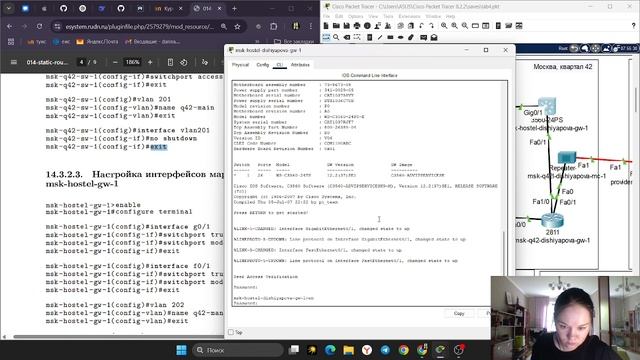Open the Extensions menu in Packet Tracer

click(409, 16)
